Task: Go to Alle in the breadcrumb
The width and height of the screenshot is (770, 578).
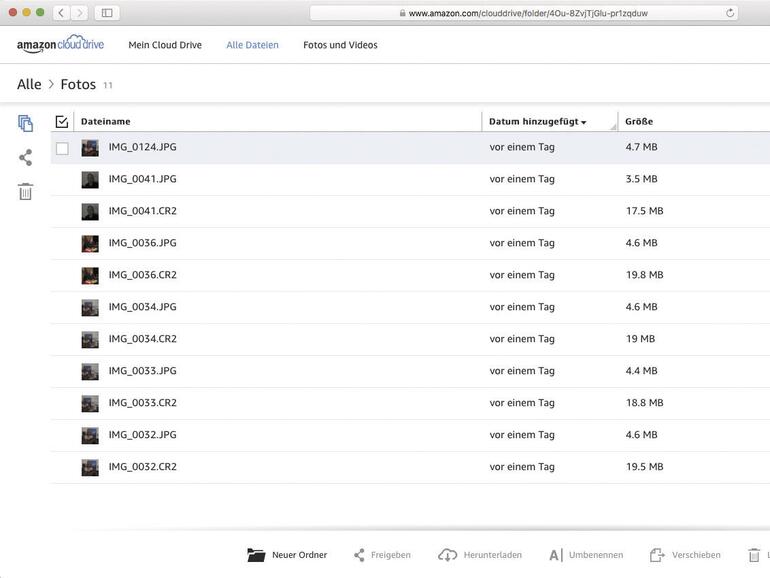Action: point(29,85)
